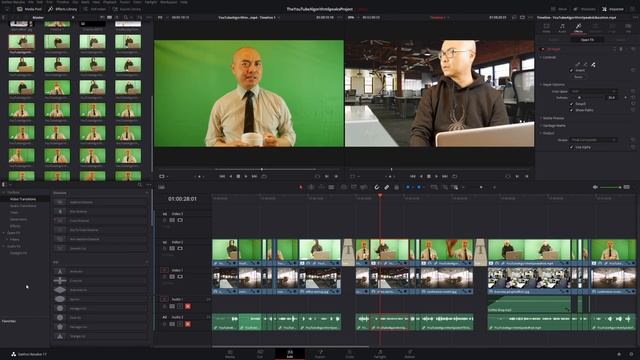Lock the Video 3 track
Viewport: 640px width, 360px height.
165,220
